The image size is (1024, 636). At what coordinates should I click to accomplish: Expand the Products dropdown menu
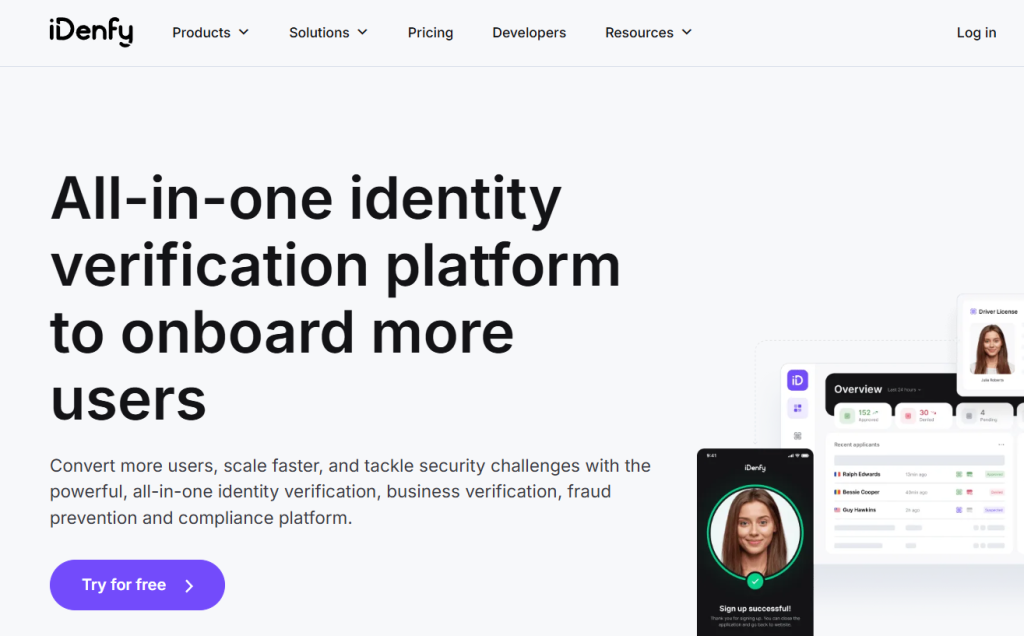pos(210,33)
